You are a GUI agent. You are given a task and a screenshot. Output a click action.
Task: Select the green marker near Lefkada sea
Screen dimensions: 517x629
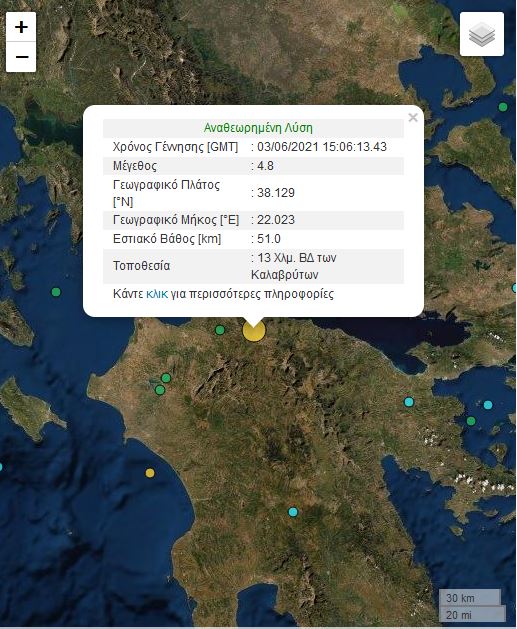click(56, 292)
